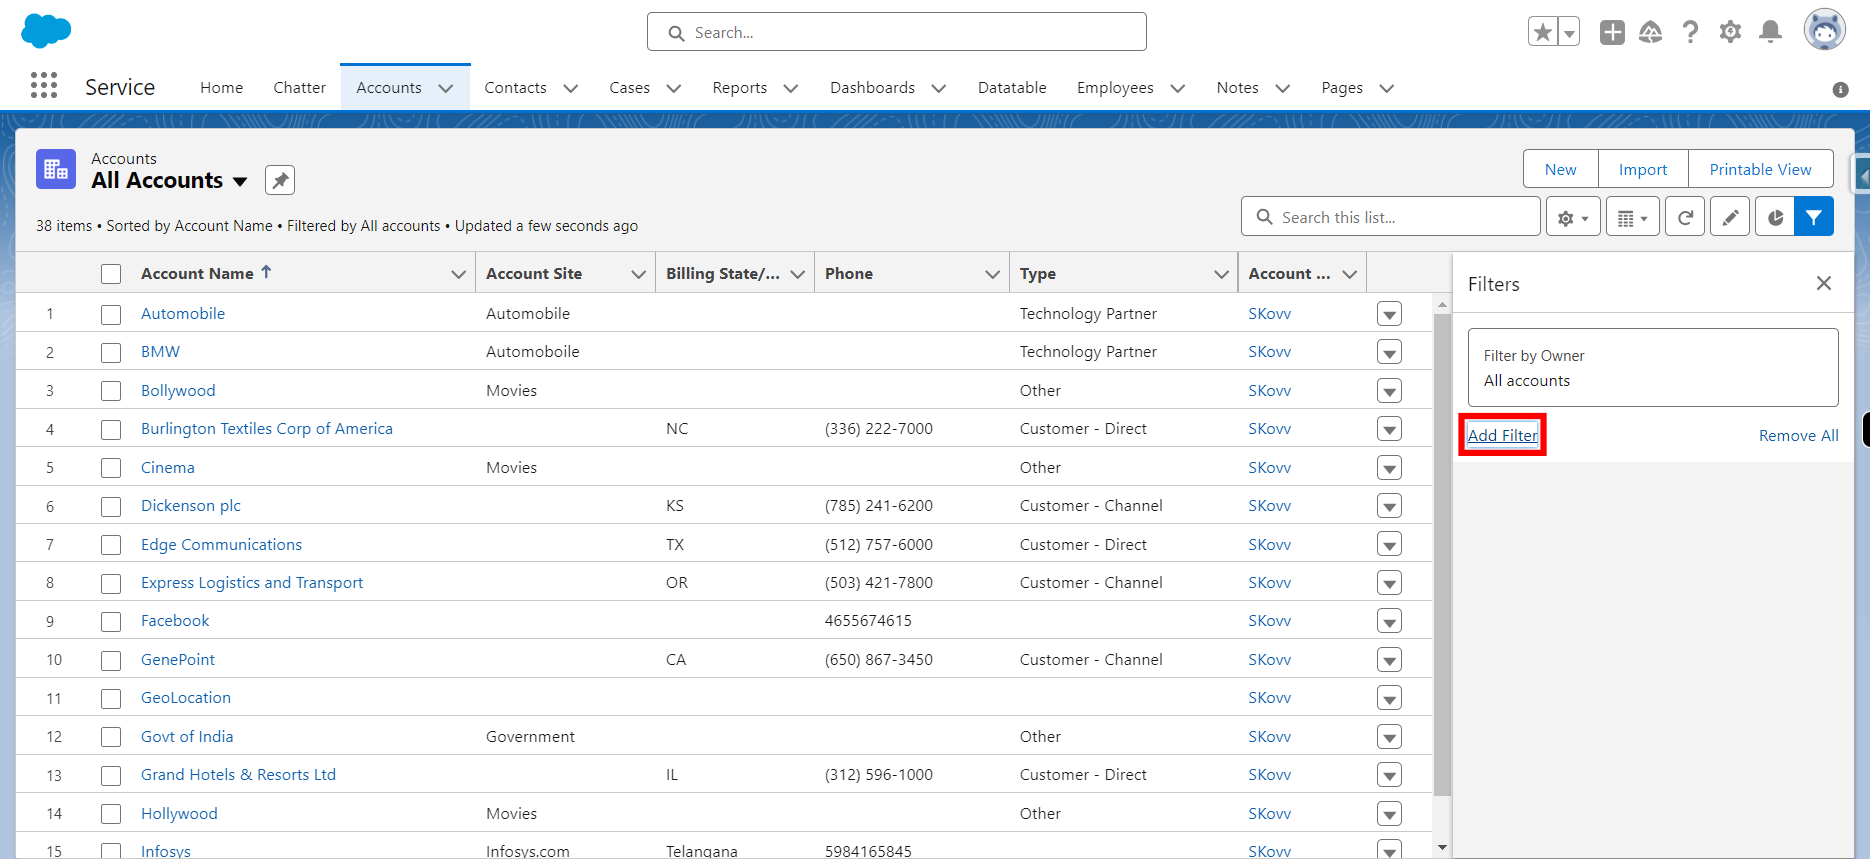Open row actions for Automobile

pos(1389,314)
